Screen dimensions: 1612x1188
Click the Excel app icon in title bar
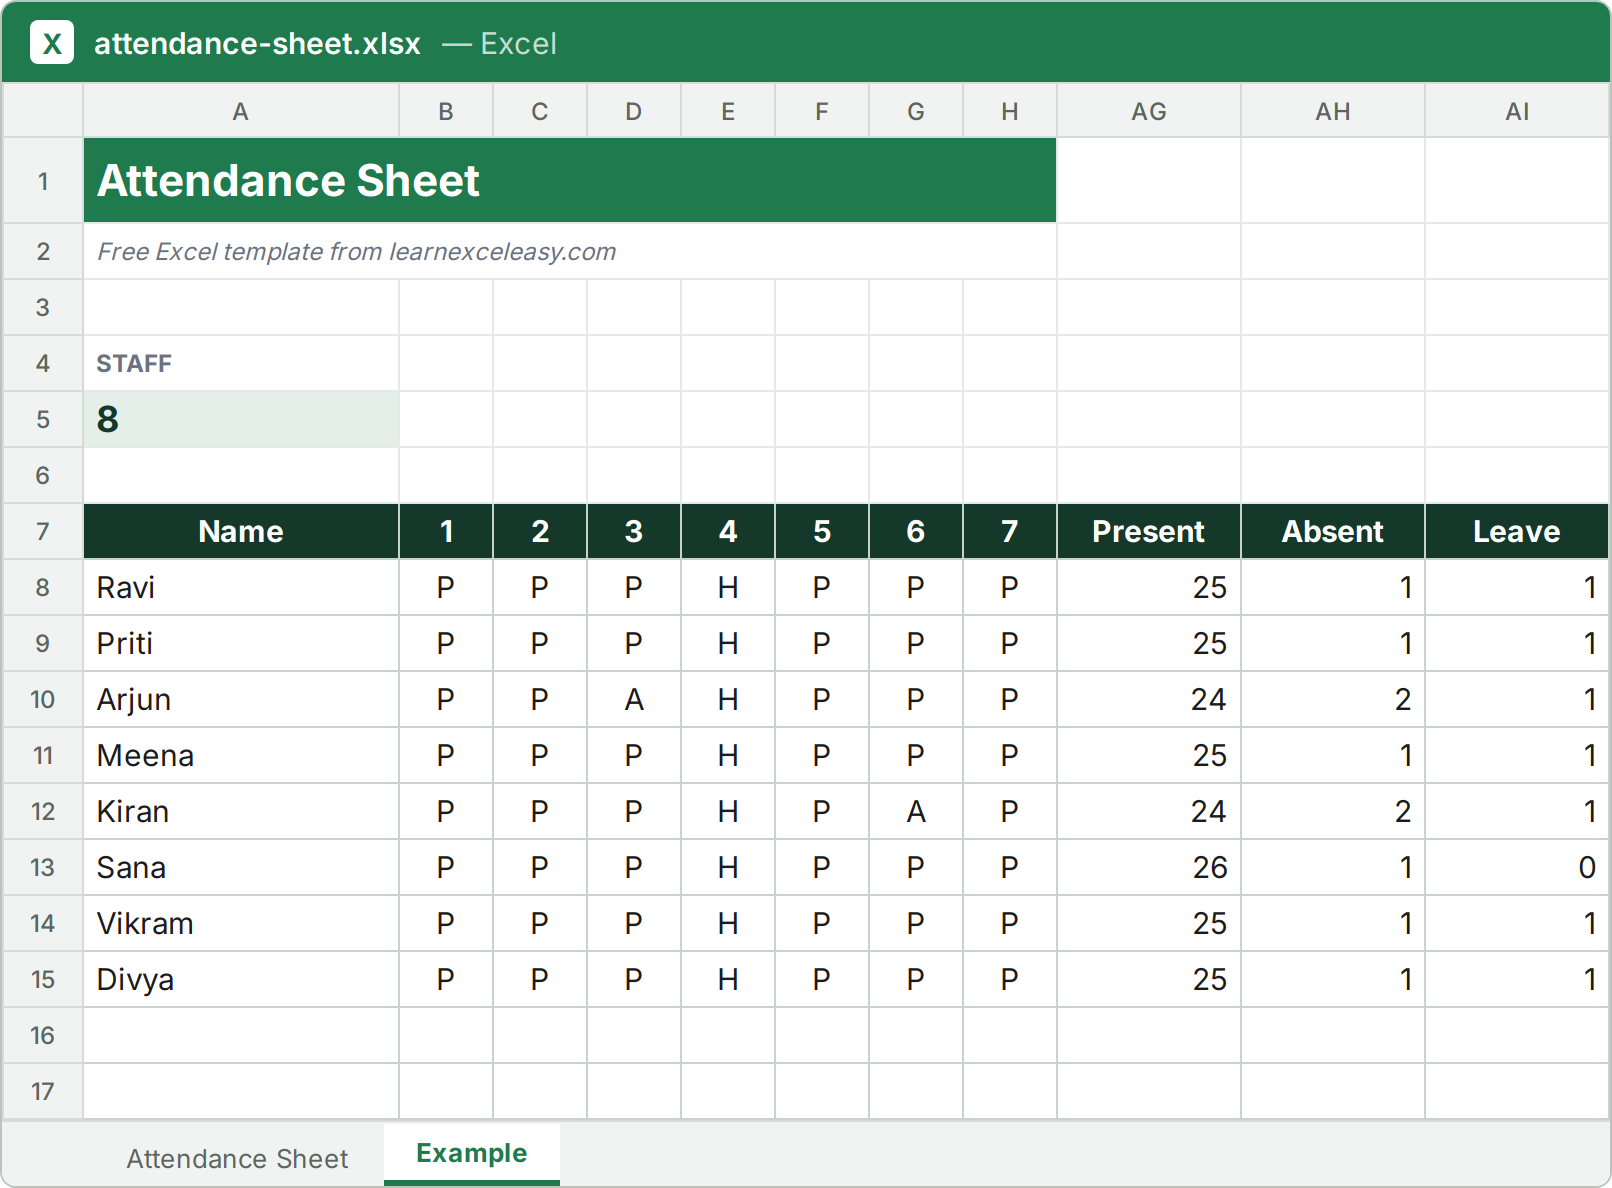pyautogui.click(x=52, y=43)
